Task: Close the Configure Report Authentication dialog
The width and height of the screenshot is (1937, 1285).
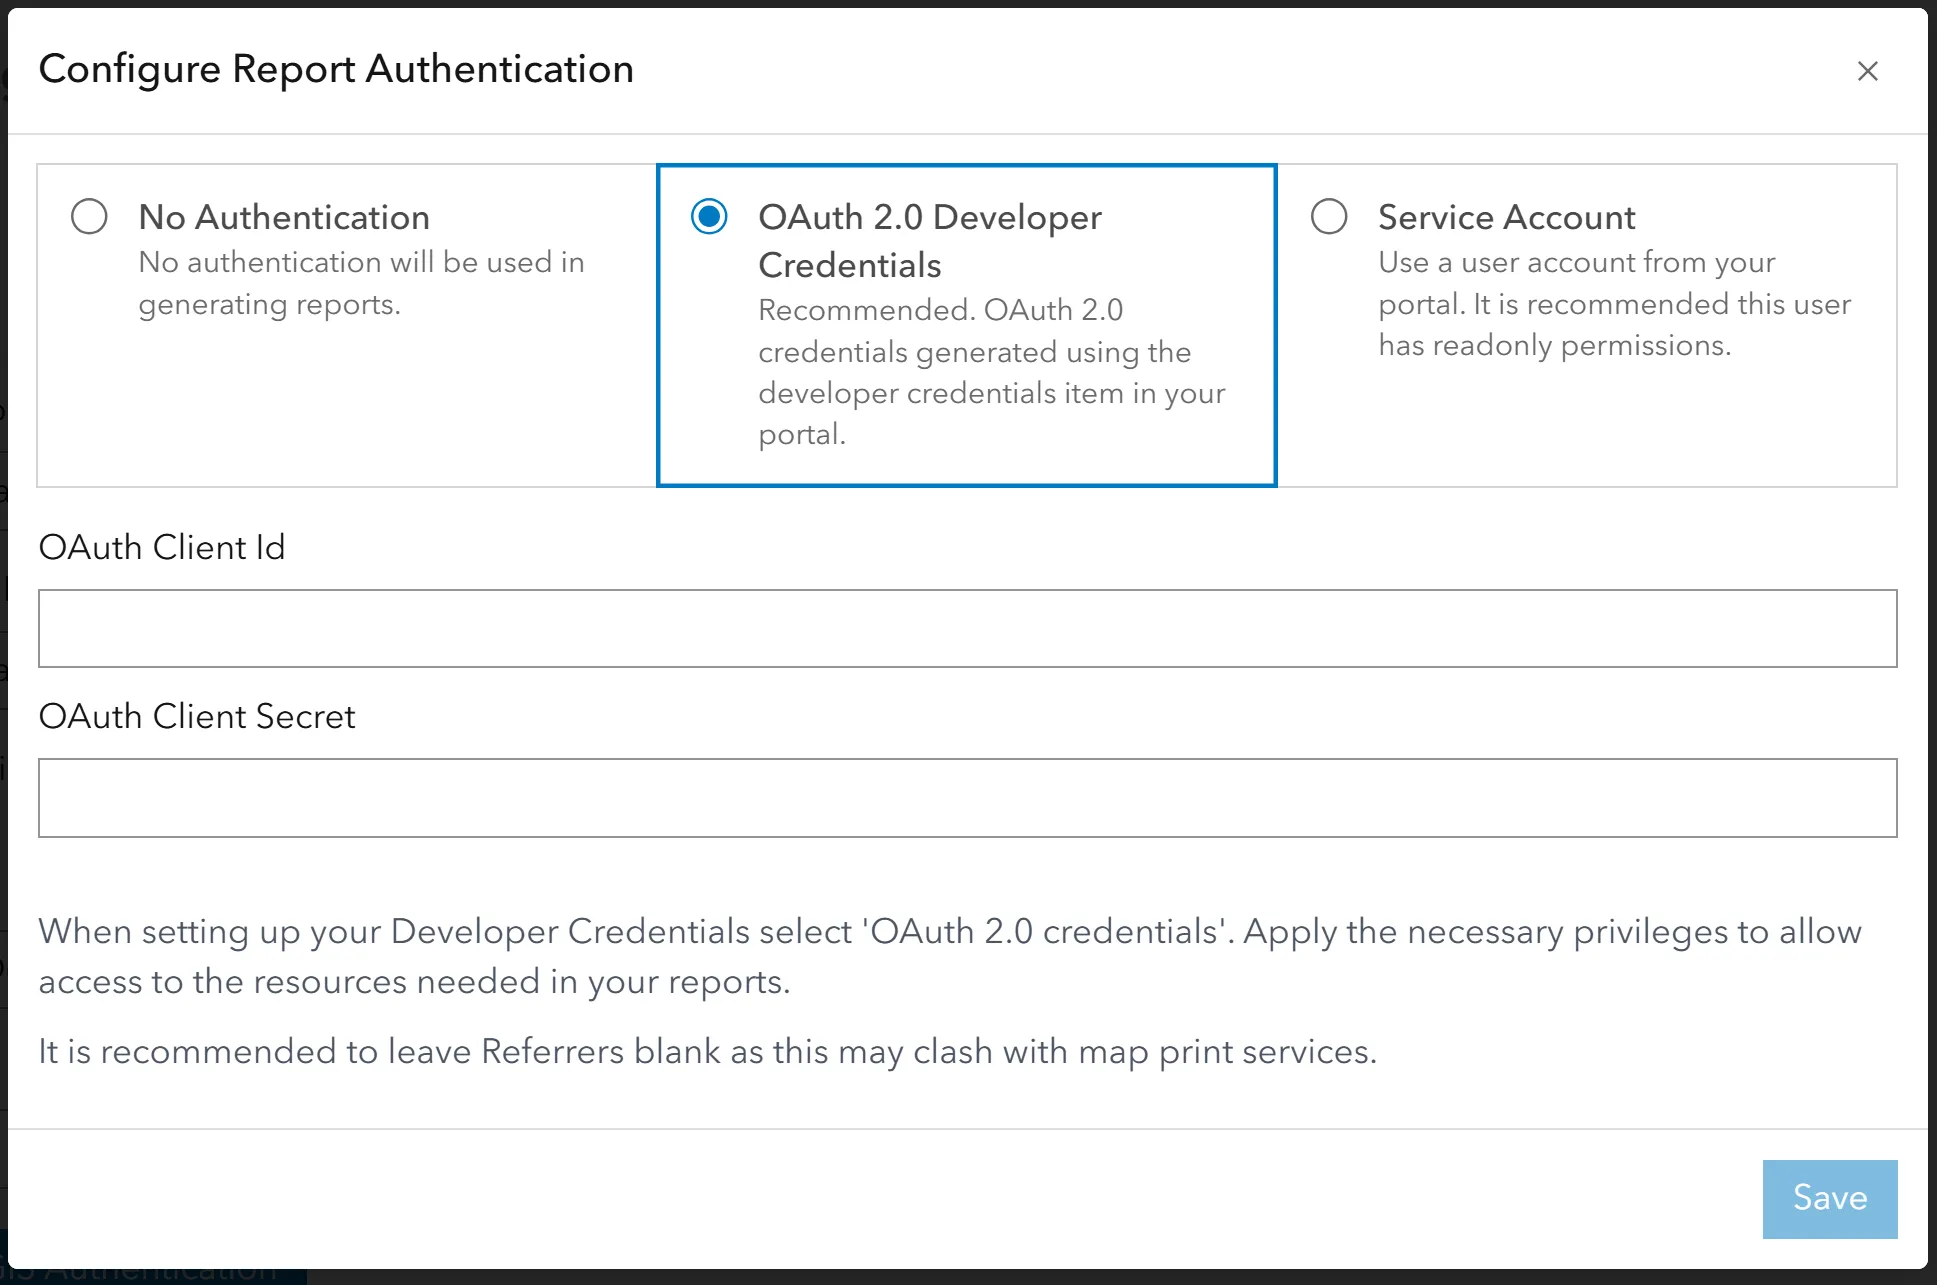Action: 1868,71
